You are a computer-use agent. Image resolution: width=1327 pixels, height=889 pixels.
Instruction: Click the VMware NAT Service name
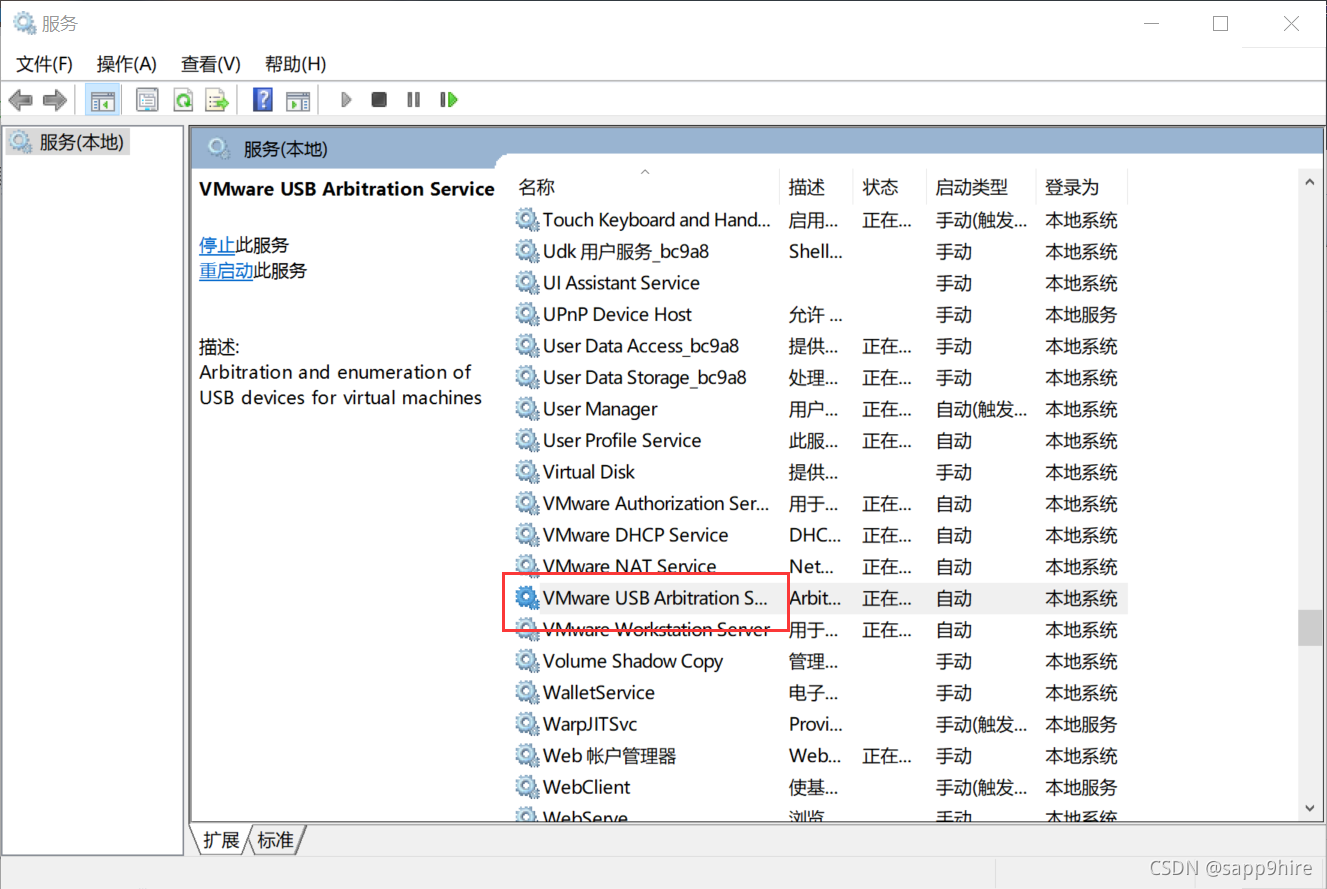pos(629,566)
